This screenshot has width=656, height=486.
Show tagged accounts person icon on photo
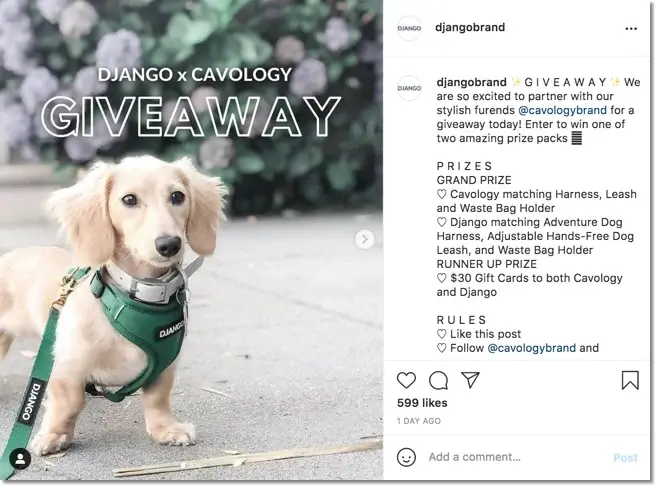pyautogui.click(x=20, y=459)
